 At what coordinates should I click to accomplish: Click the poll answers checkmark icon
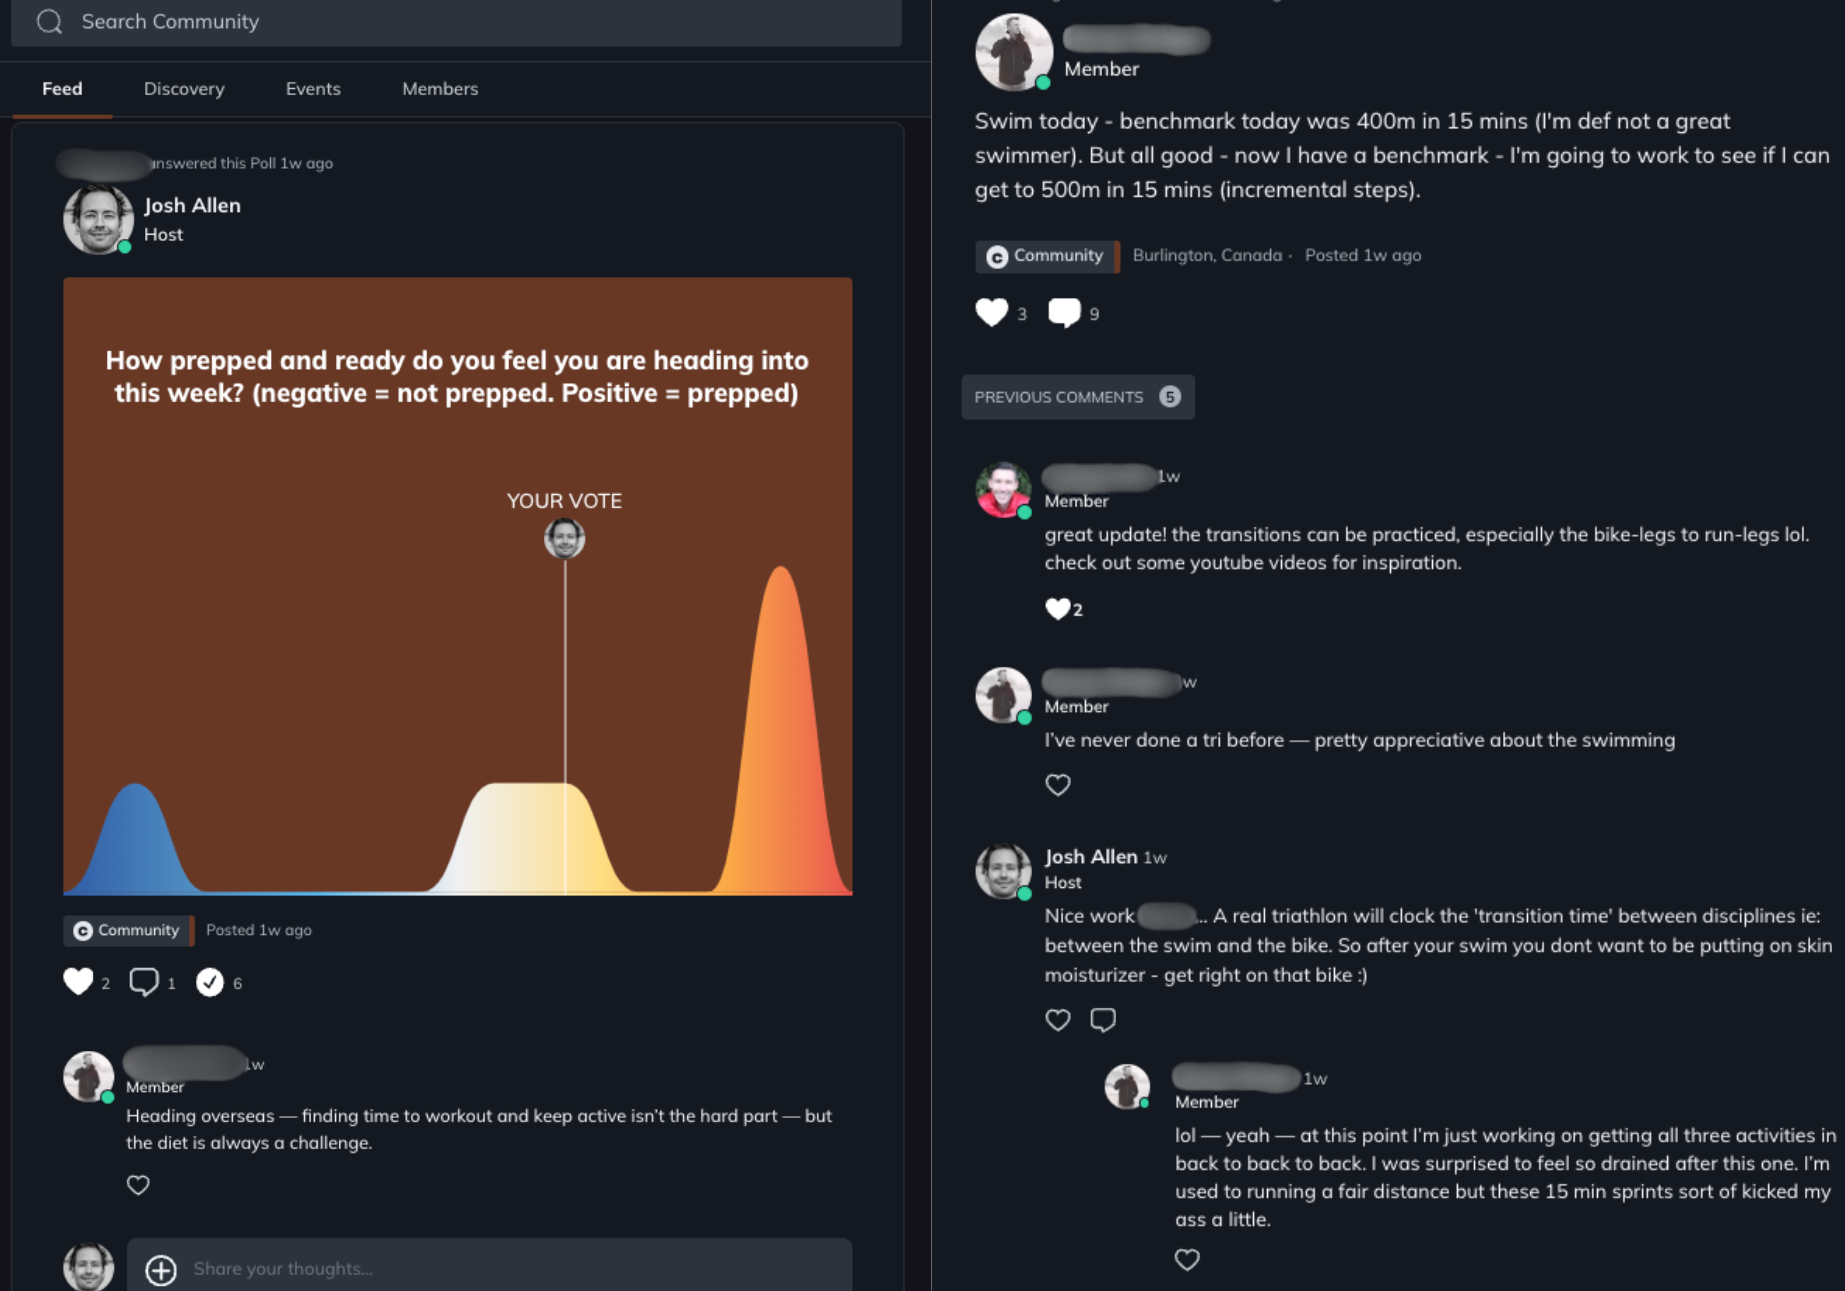coord(209,983)
